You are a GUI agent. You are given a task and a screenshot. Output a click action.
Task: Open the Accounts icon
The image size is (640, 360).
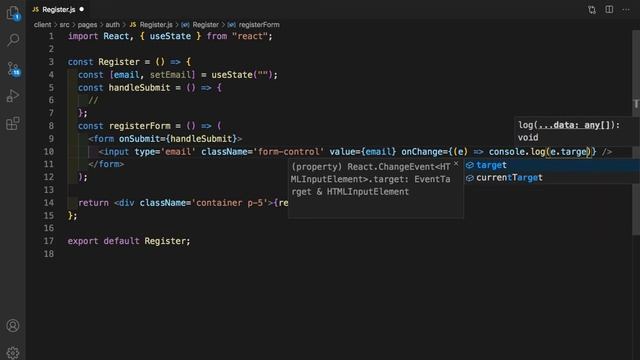(13, 325)
